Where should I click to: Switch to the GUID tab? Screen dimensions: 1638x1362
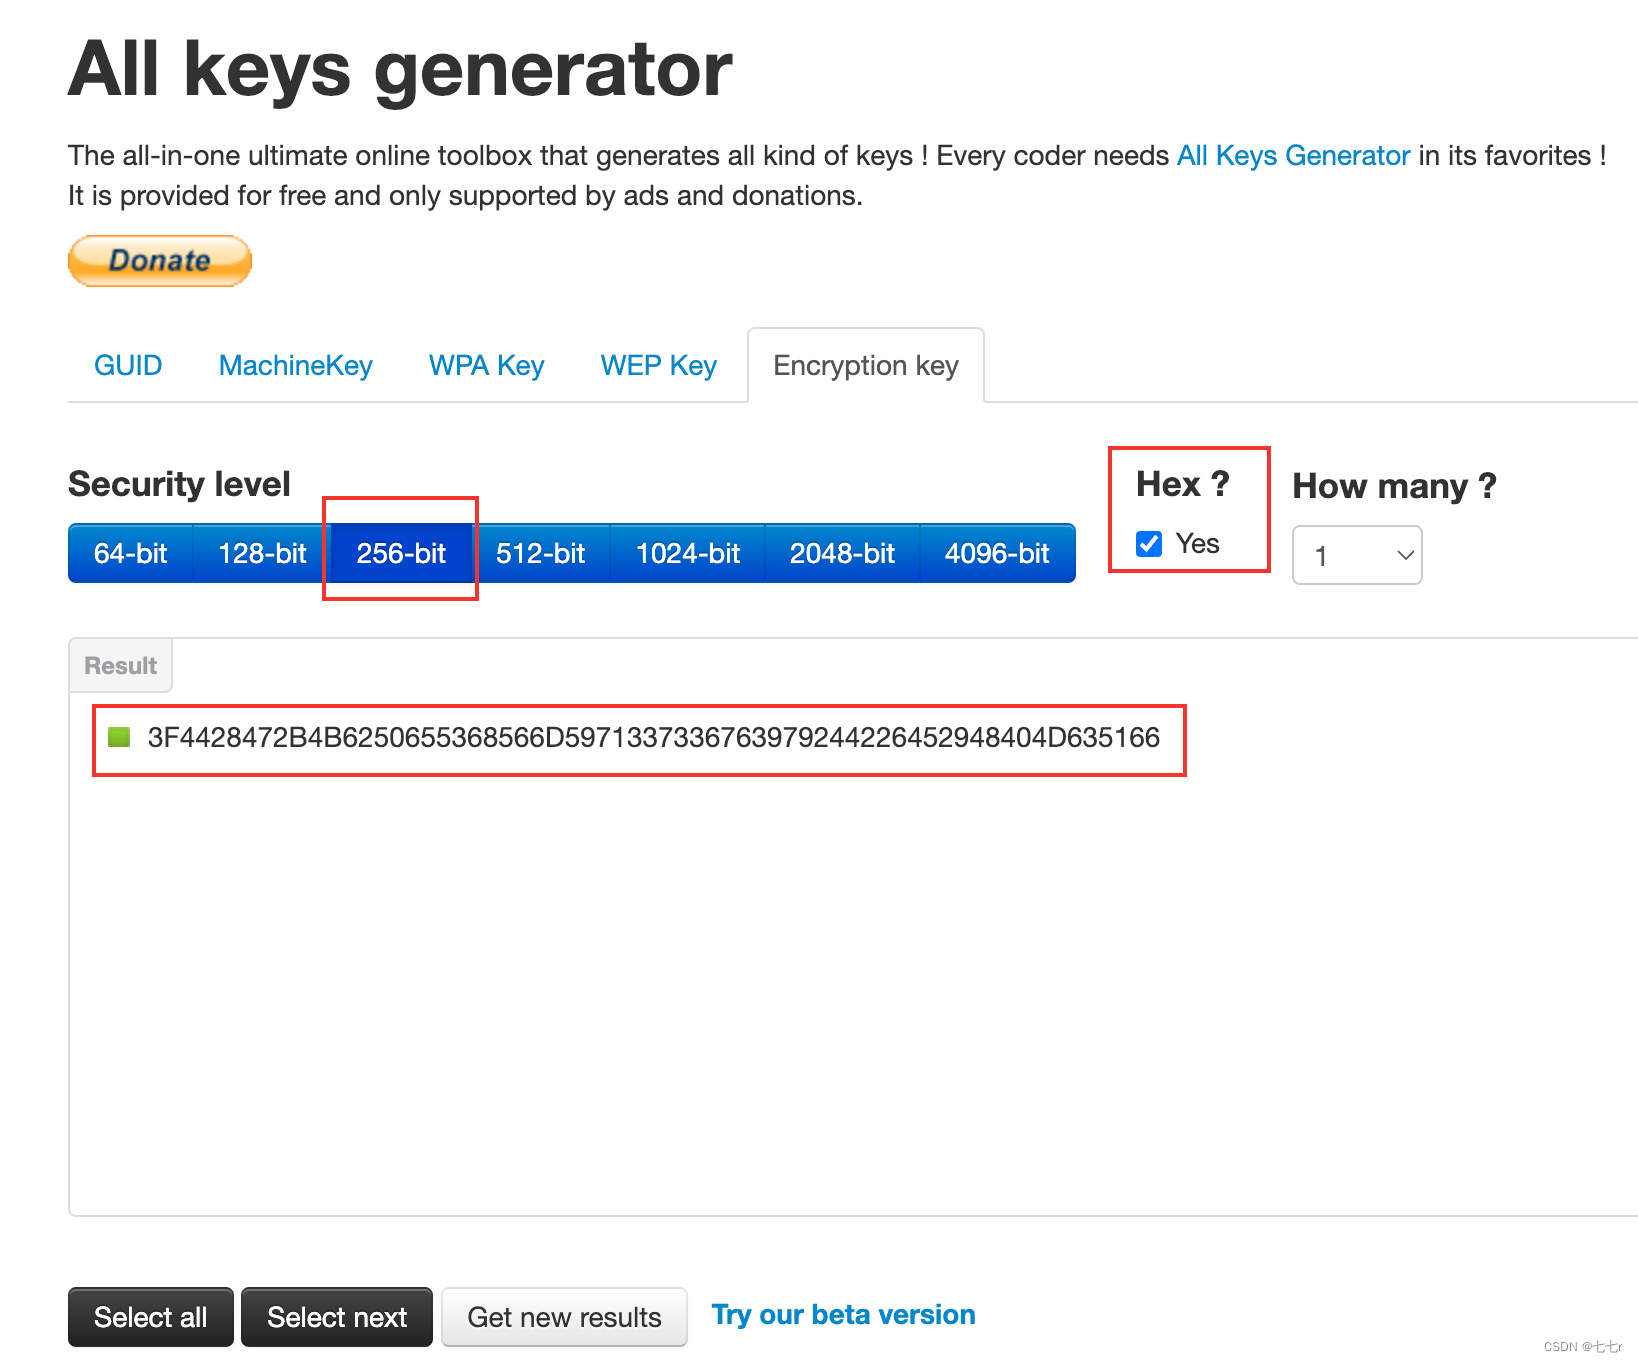coord(128,366)
